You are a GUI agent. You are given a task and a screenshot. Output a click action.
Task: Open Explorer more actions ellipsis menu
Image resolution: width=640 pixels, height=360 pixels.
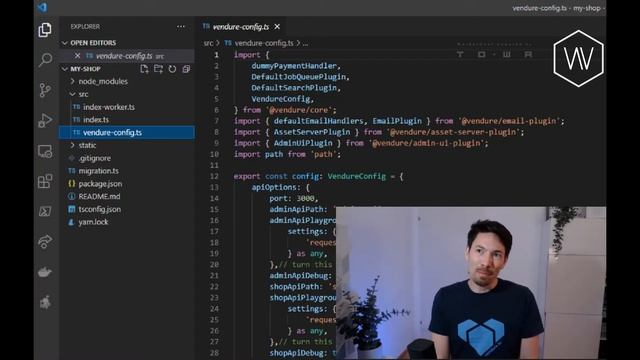tap(181, 27)
